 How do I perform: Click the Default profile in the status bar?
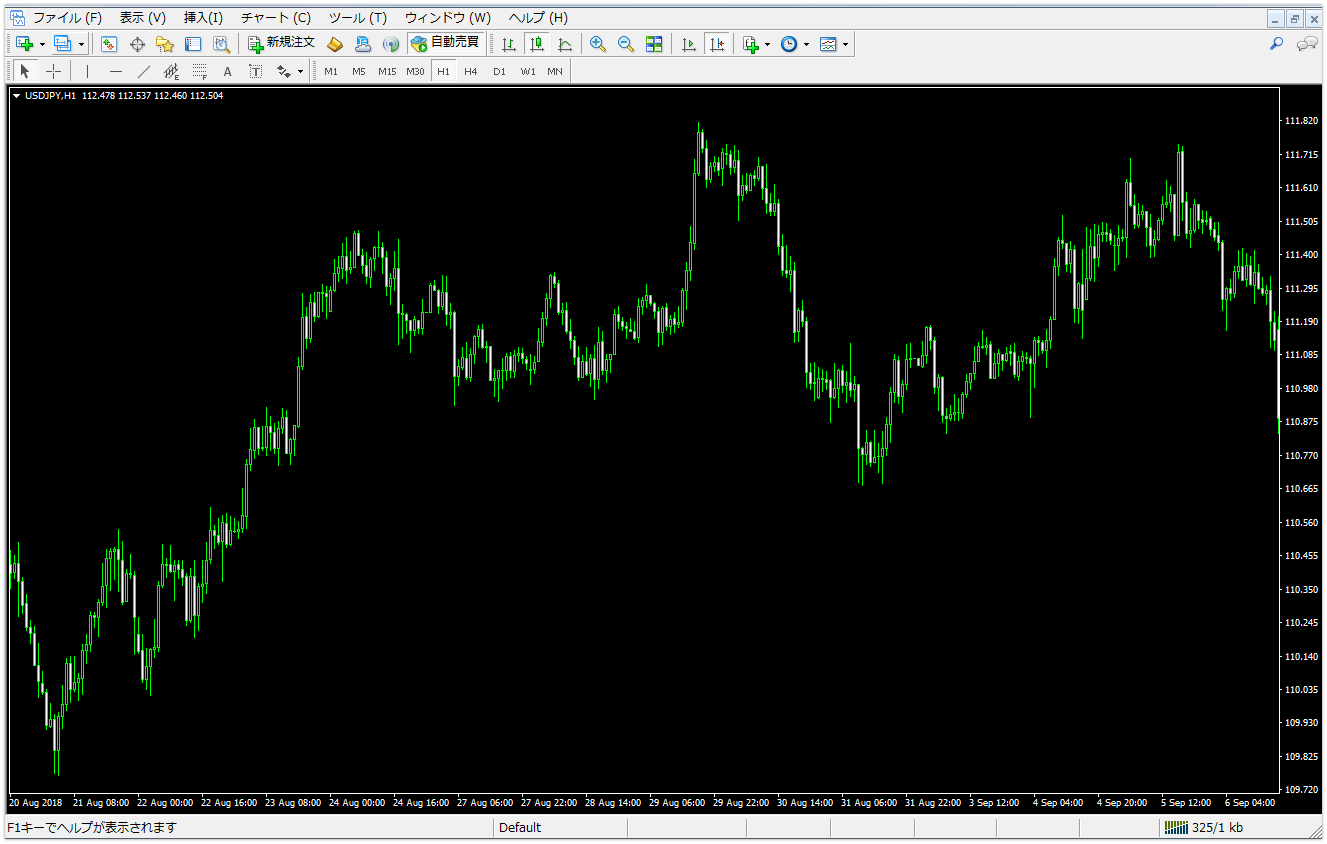pyautogui.click(x=520, y=827)
